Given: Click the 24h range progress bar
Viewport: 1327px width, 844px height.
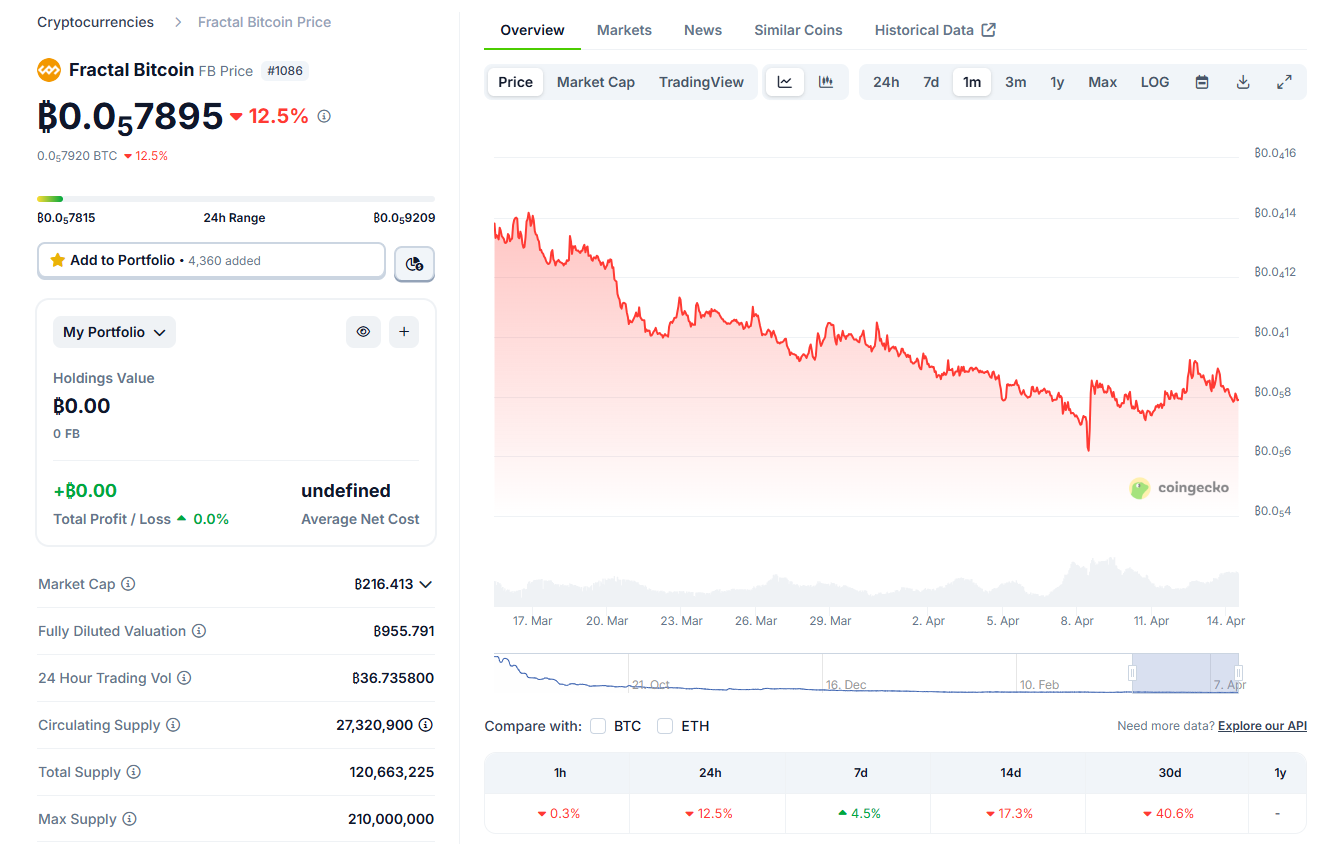Looking at the screenshot, I should (236, 199).
